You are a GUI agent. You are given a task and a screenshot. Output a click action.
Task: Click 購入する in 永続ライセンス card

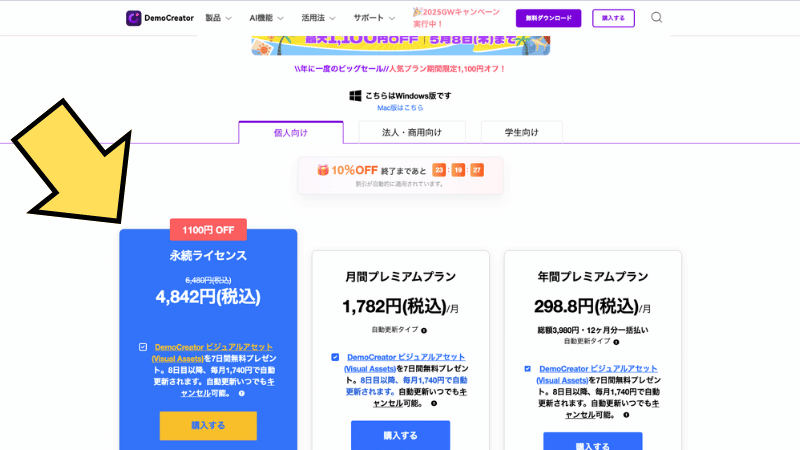pyautogui.click(x=208, y=426)
